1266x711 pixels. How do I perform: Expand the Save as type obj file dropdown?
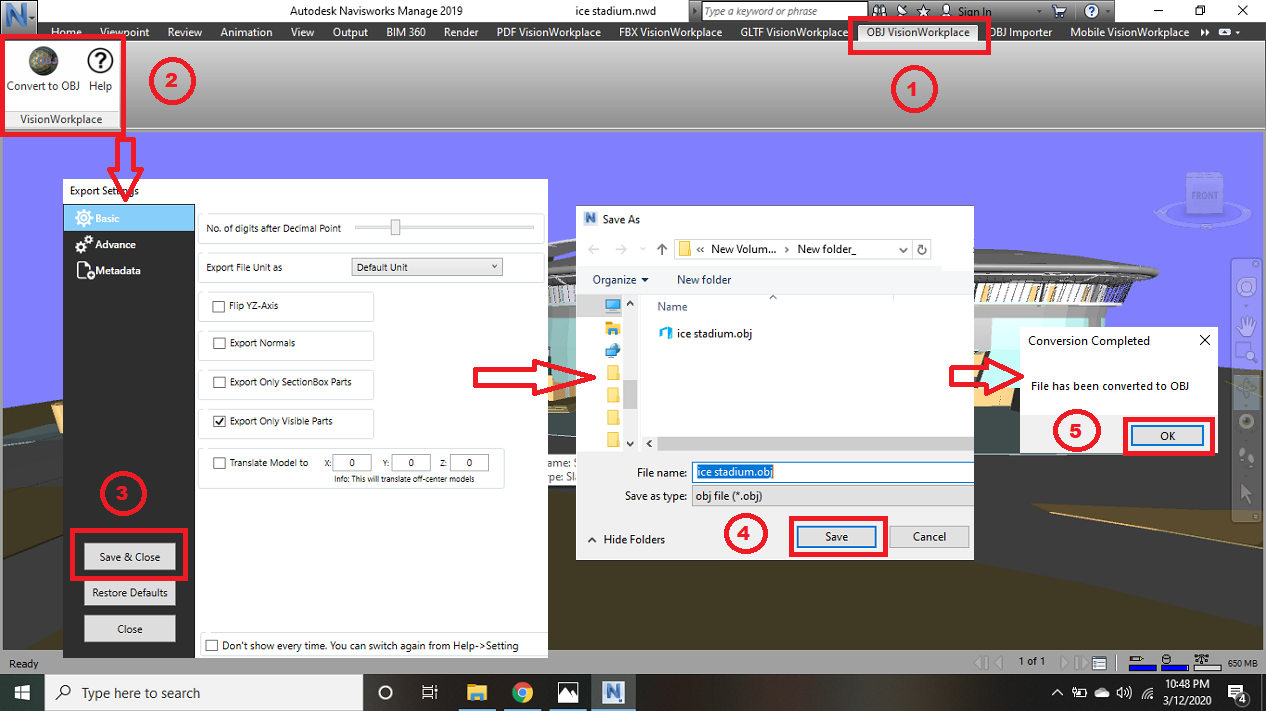(832, 496)
